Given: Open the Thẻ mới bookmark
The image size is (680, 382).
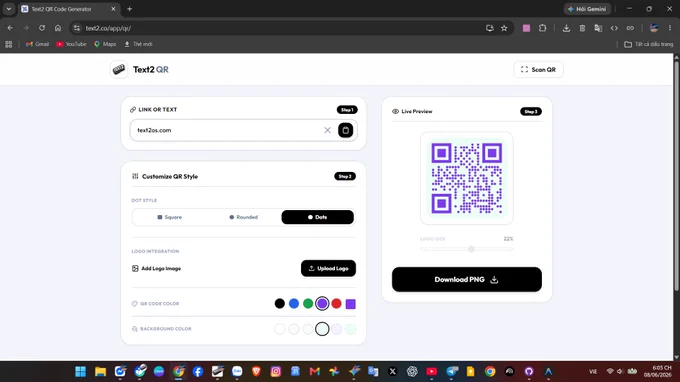Looking at the screenshot, I should point(138,44).
